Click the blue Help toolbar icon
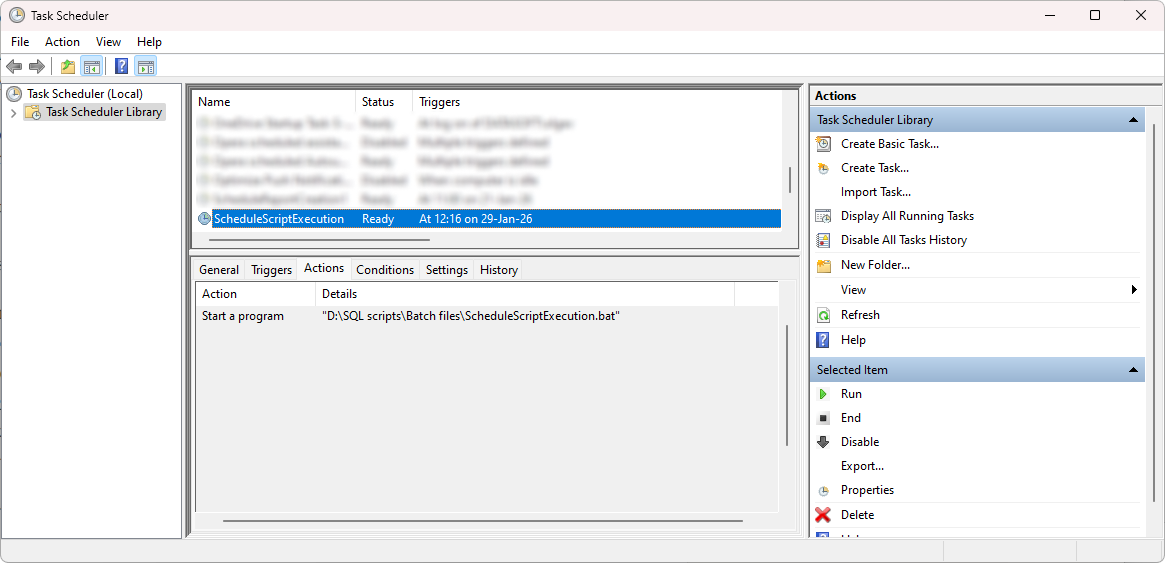1165x563 pixels. tap(122, 67)
